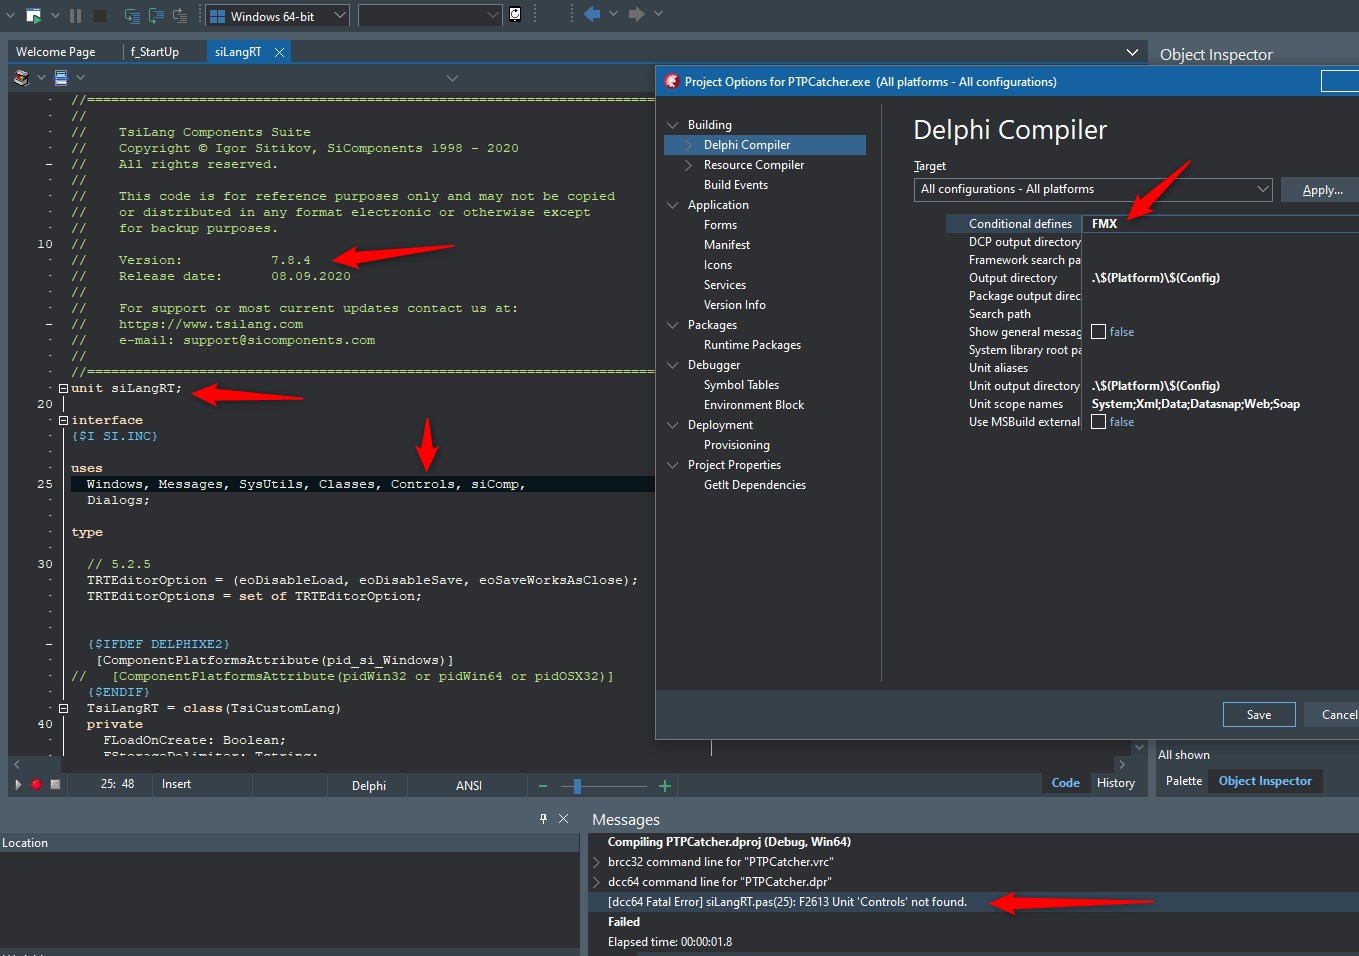Switch to the f_StartUp tab
1359x956 pixels.
click(x=155, y=52)
